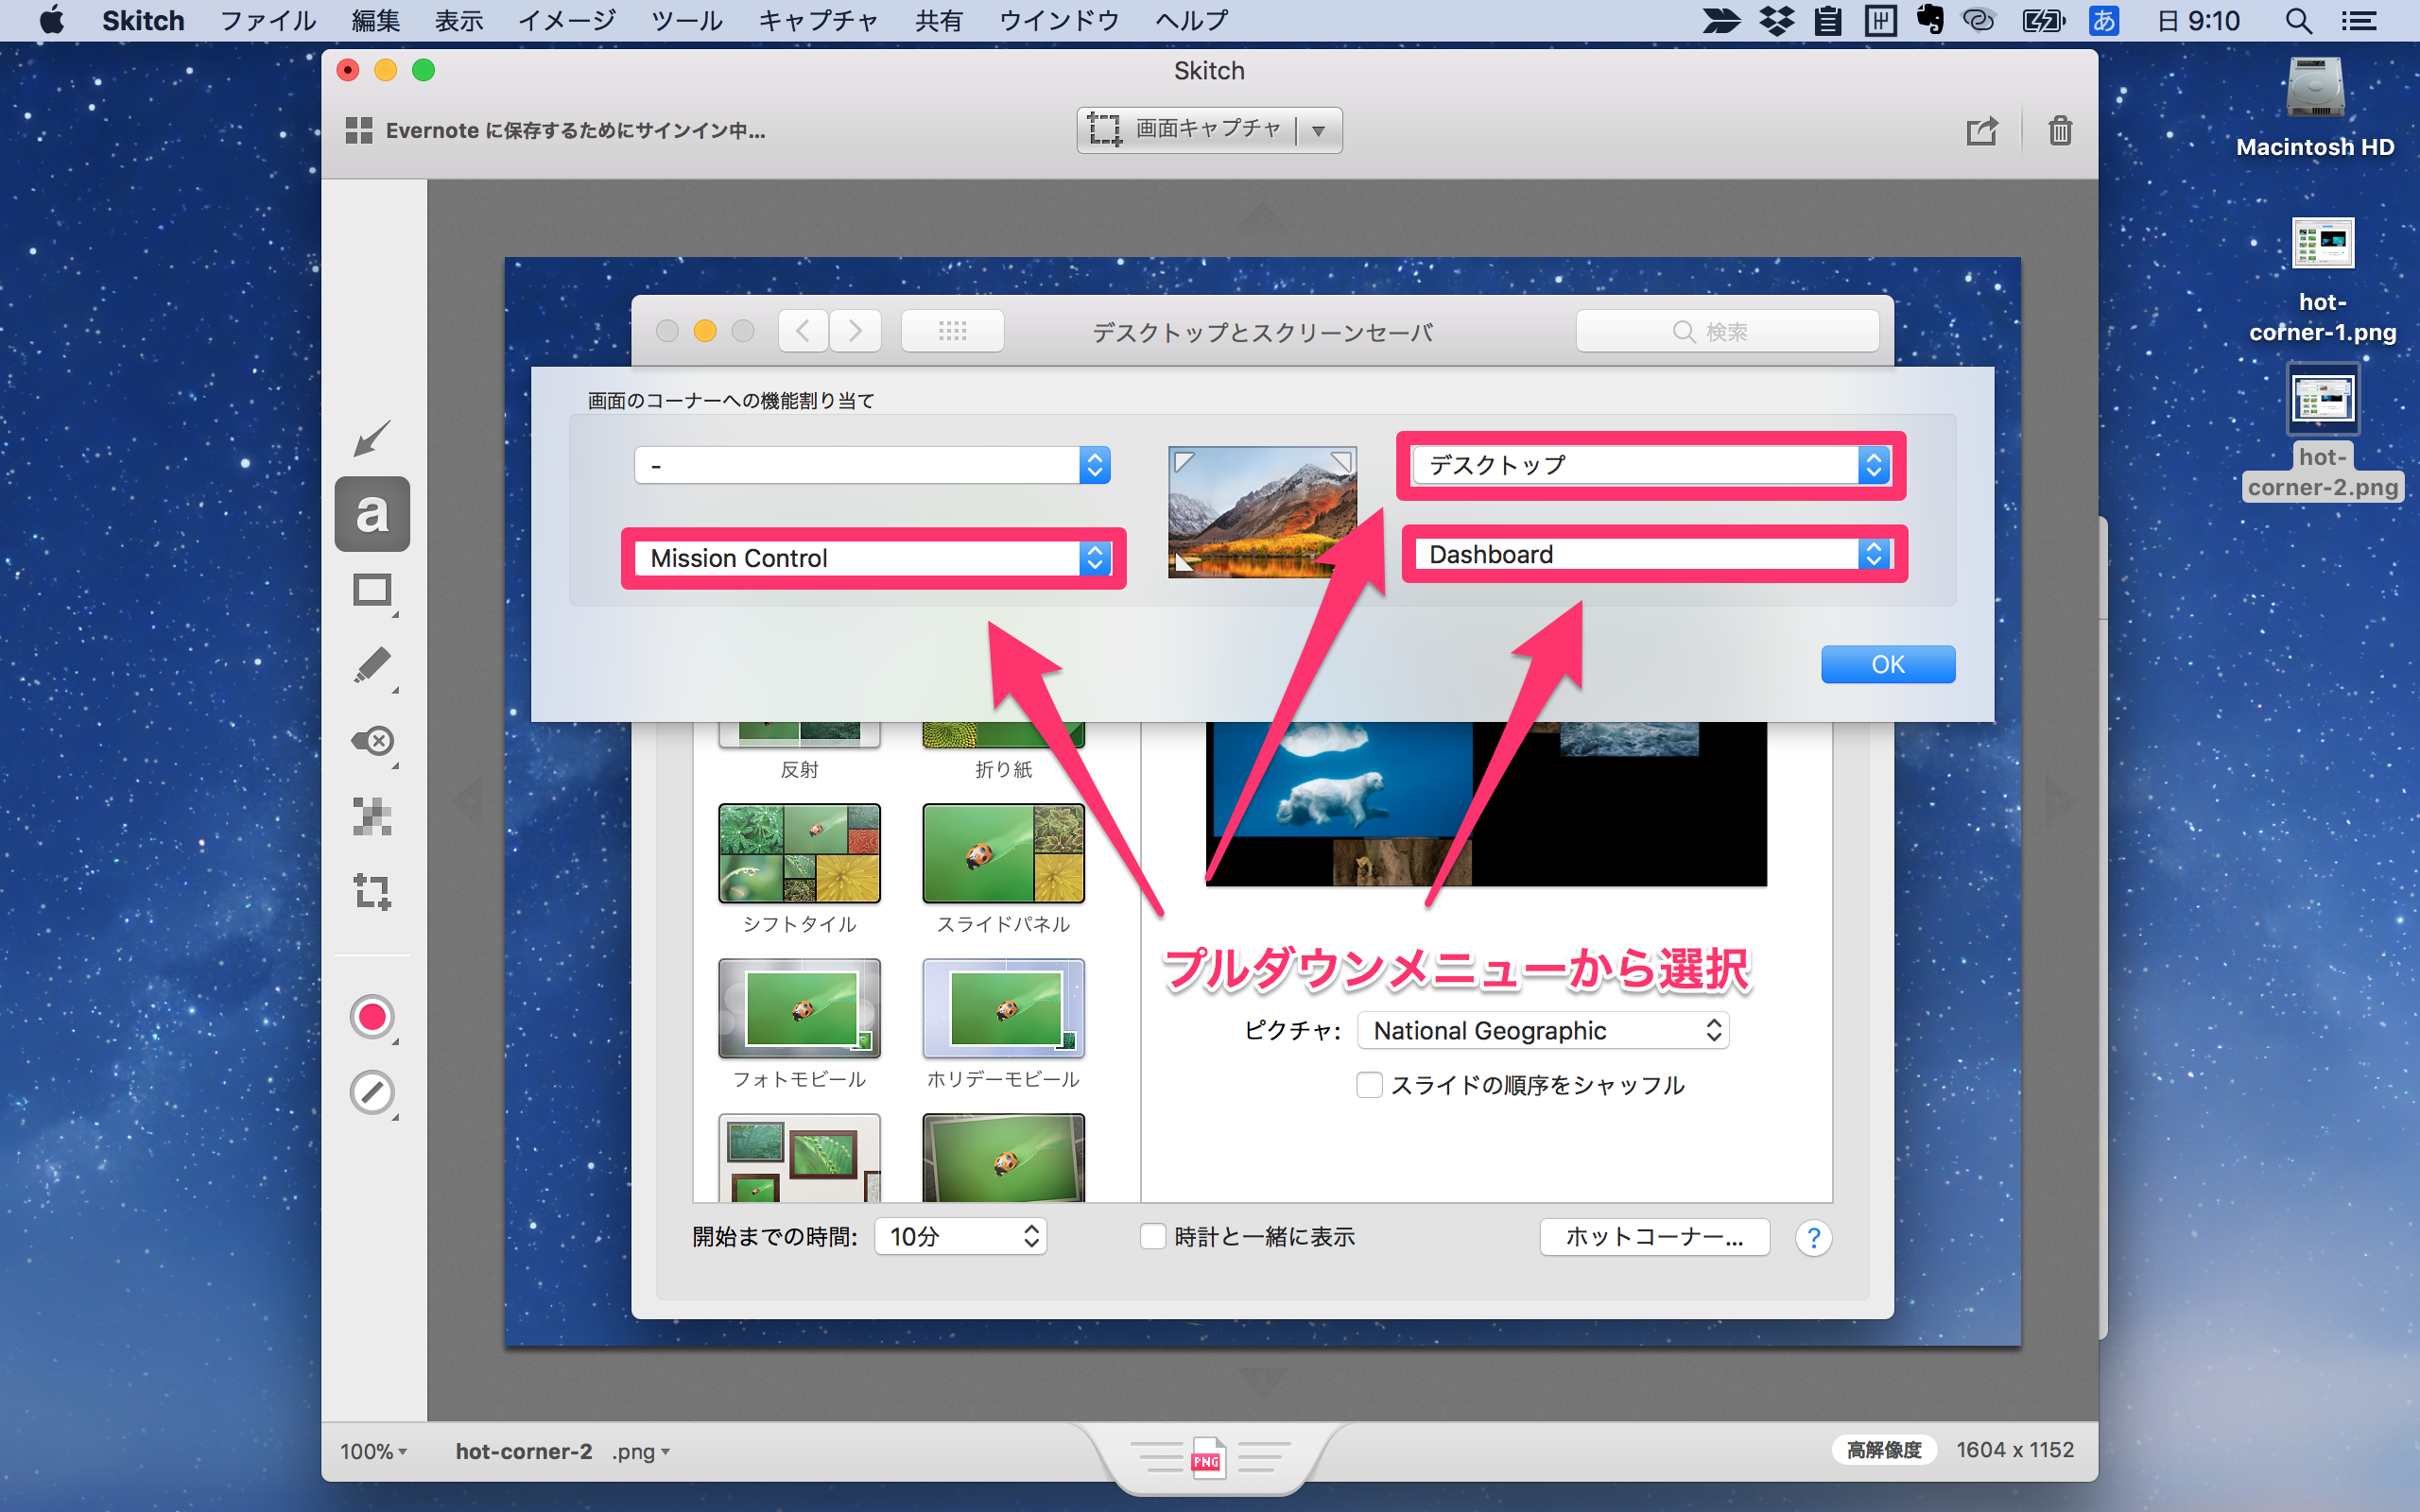Screen dimensions: 2420x1512
Task: Open Notification Center list icon
Action: pos(2360,20)
